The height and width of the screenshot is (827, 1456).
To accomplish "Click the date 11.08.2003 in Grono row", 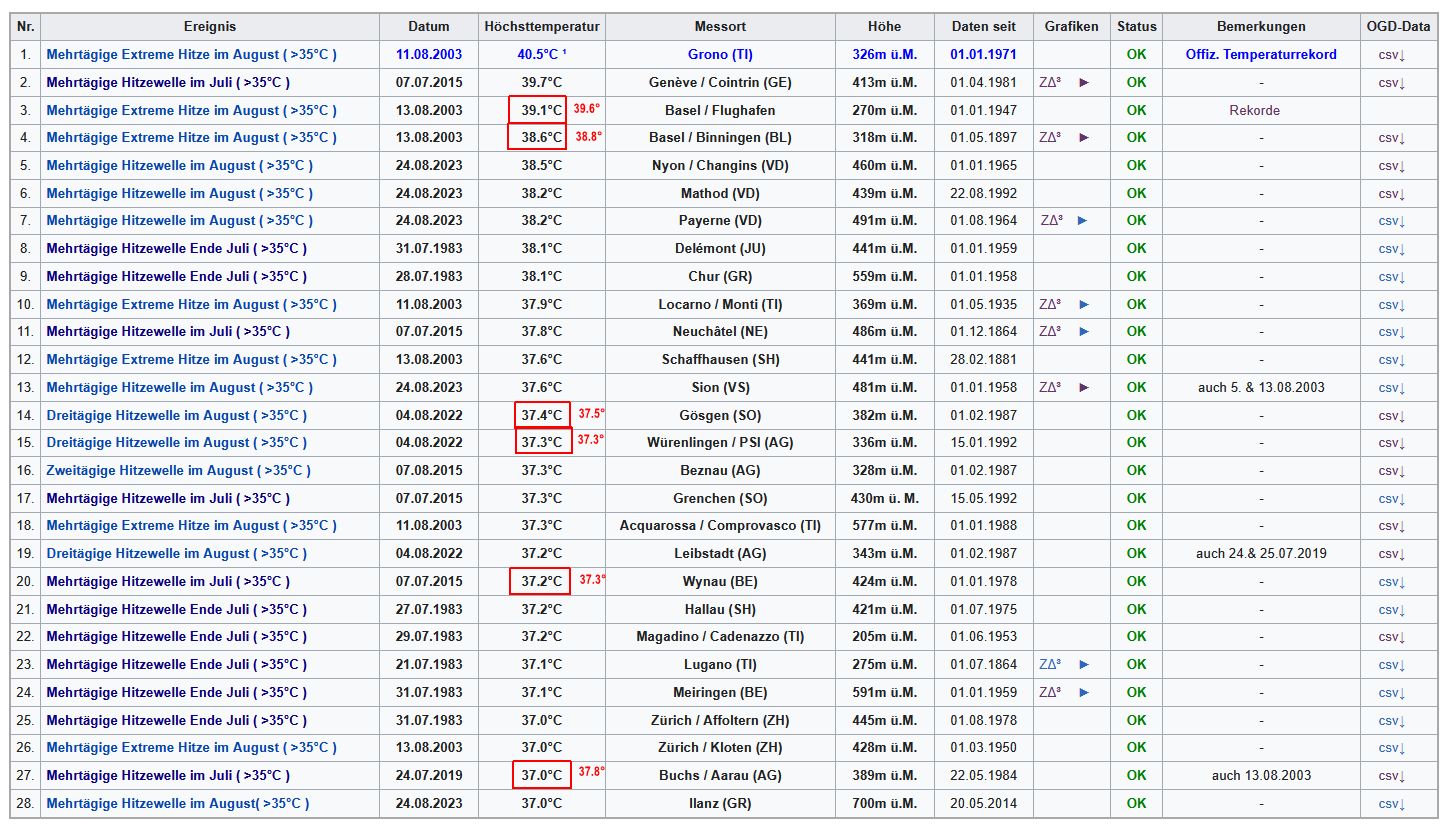I will (x=429, y=54).
